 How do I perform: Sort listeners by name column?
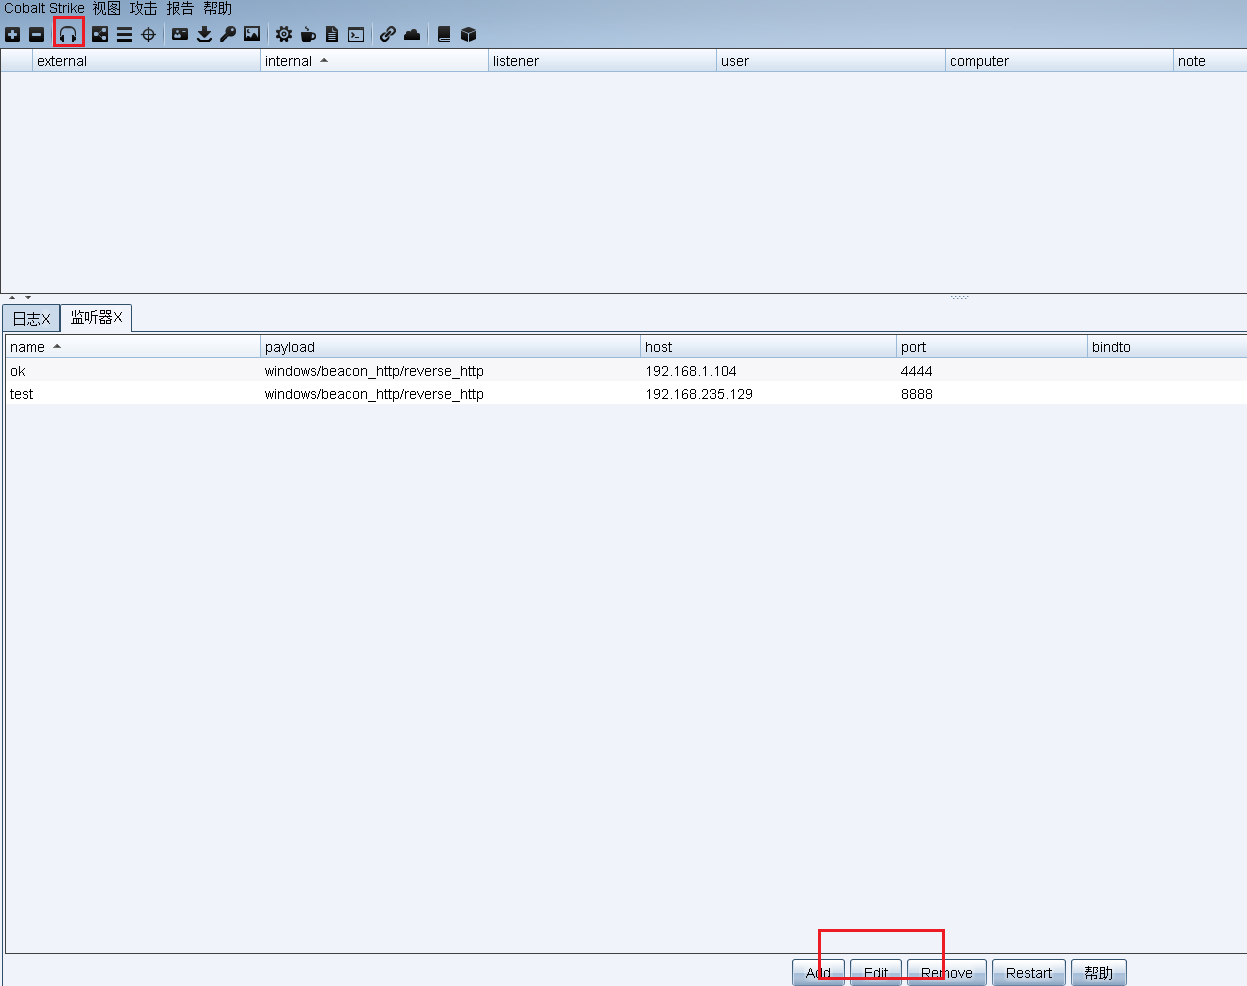[x=133, y=347]
